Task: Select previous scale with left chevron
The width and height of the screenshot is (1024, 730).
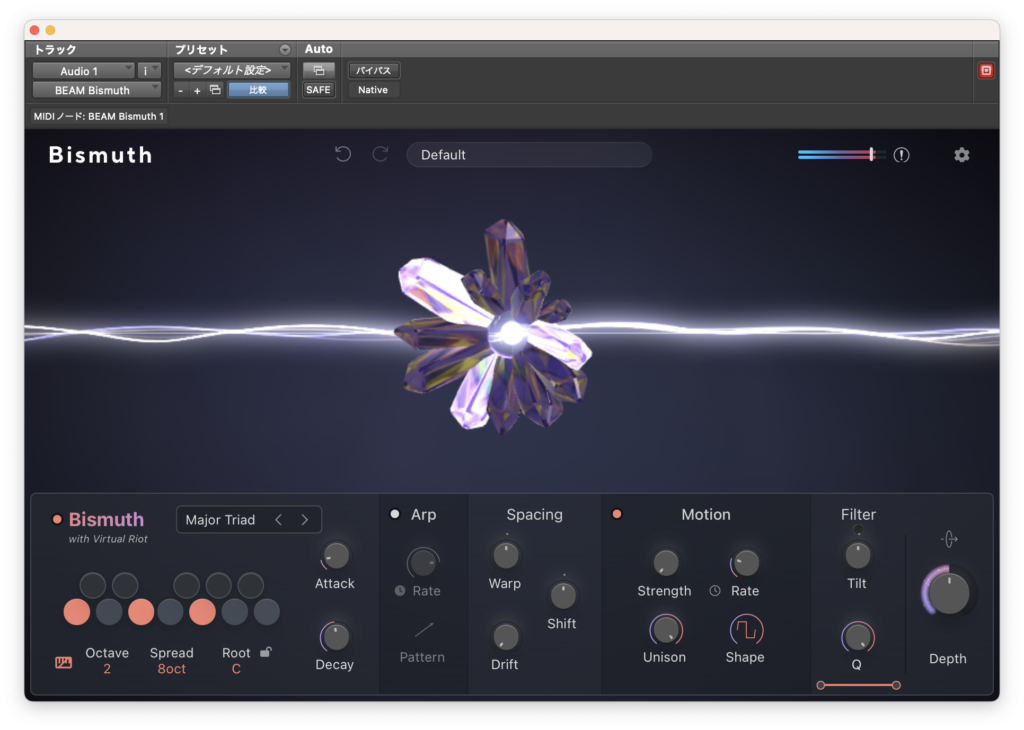Action: coord(279,520)
